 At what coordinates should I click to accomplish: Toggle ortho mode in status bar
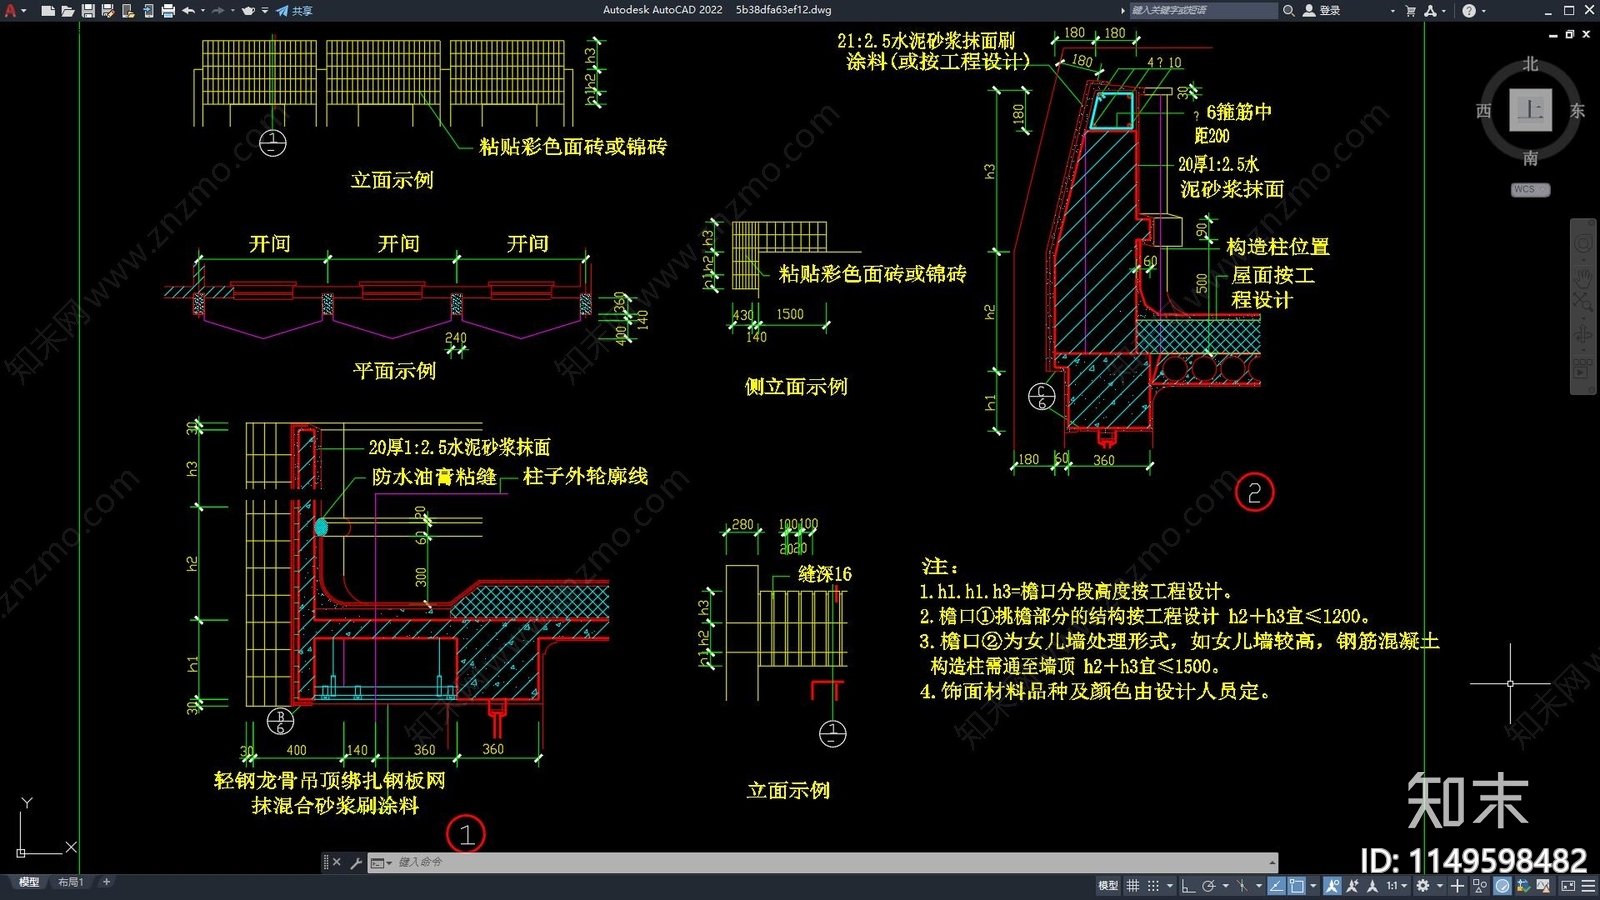[1188, 885]
